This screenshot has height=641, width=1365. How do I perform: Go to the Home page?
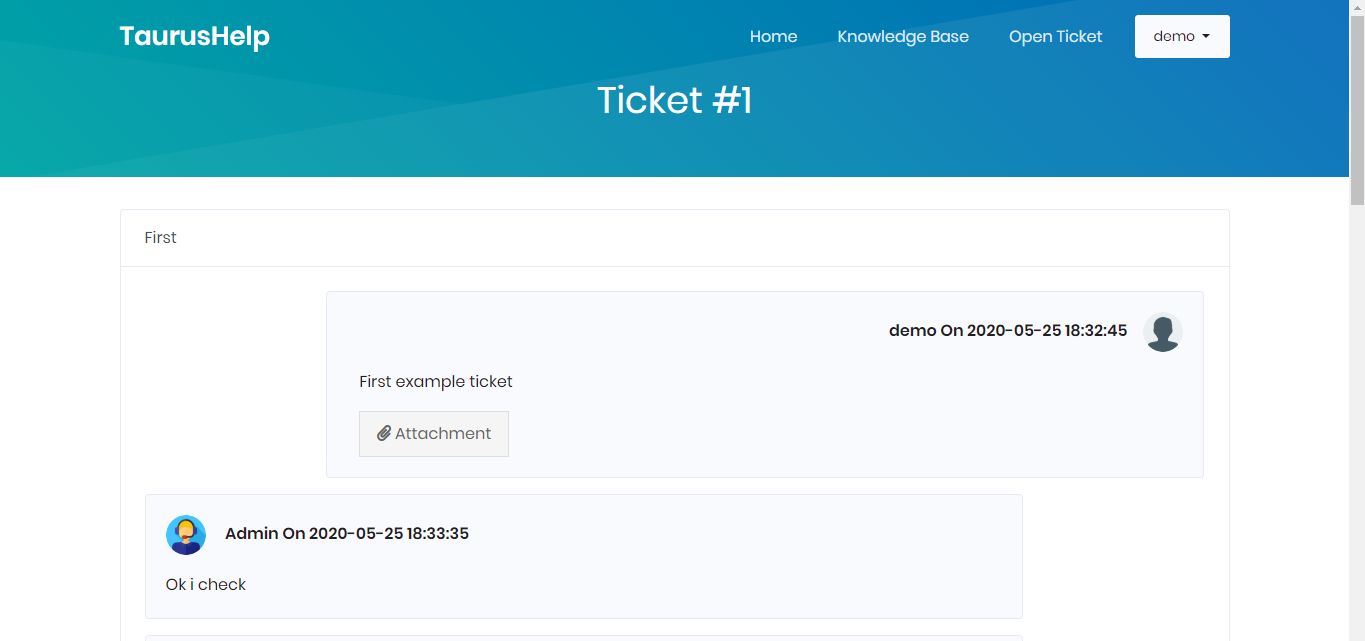click(773, 37)
